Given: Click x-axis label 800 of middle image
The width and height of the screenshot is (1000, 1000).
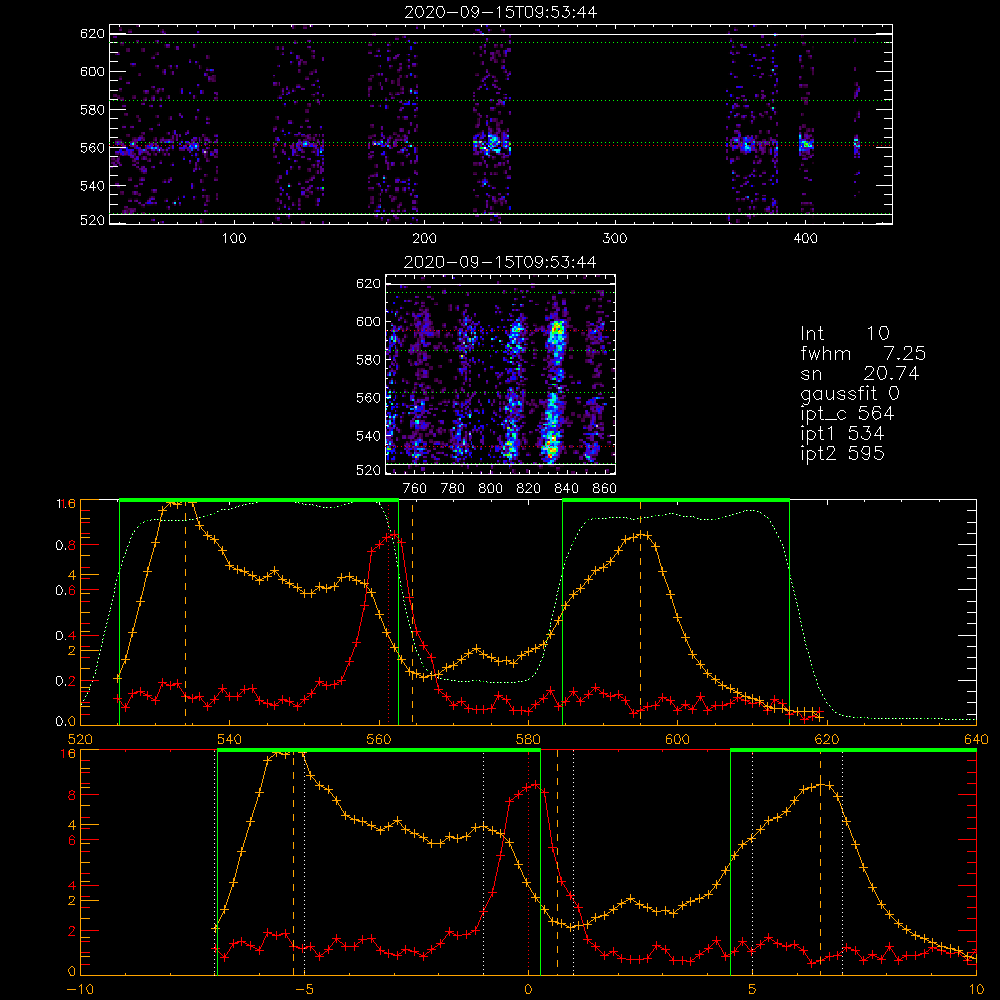Looking at the screenshot, I should pyautogui.click(x=490, y=489).
